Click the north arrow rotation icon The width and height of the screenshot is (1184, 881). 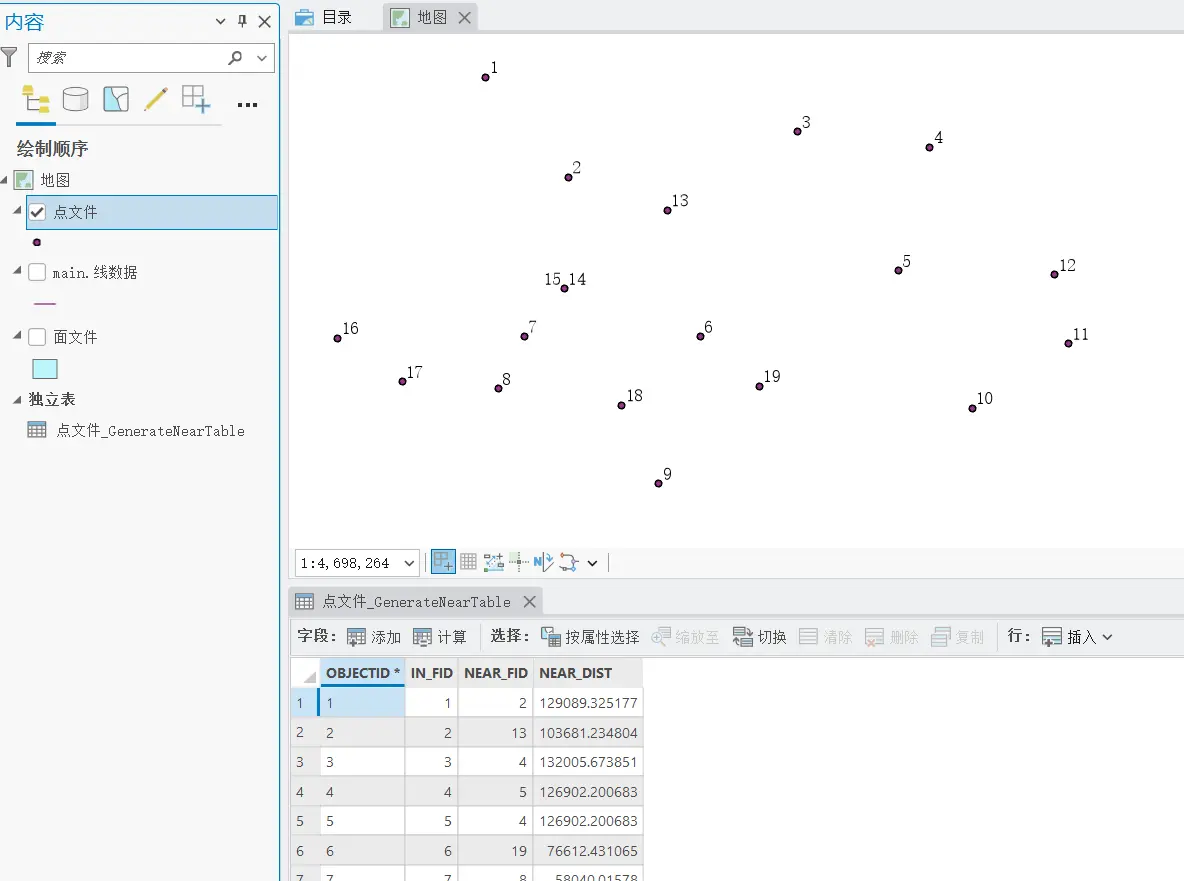coord(543,563)
